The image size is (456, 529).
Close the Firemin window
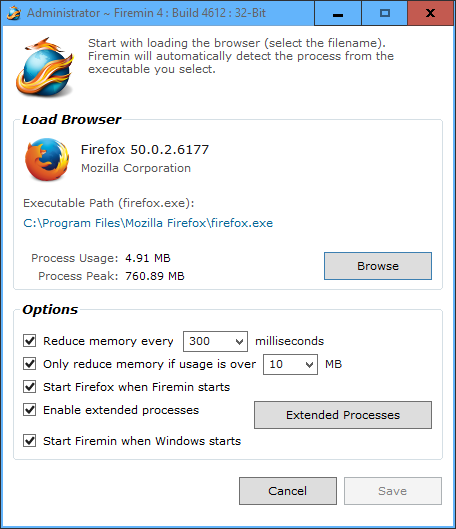(430, 13)
